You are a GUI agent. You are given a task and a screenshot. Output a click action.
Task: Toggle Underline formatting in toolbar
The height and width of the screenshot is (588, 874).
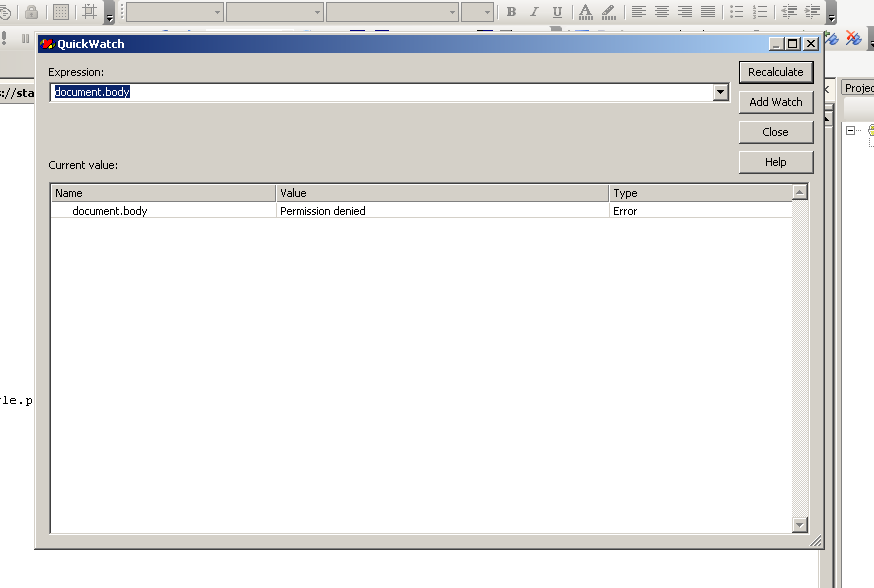click(556, 12)
